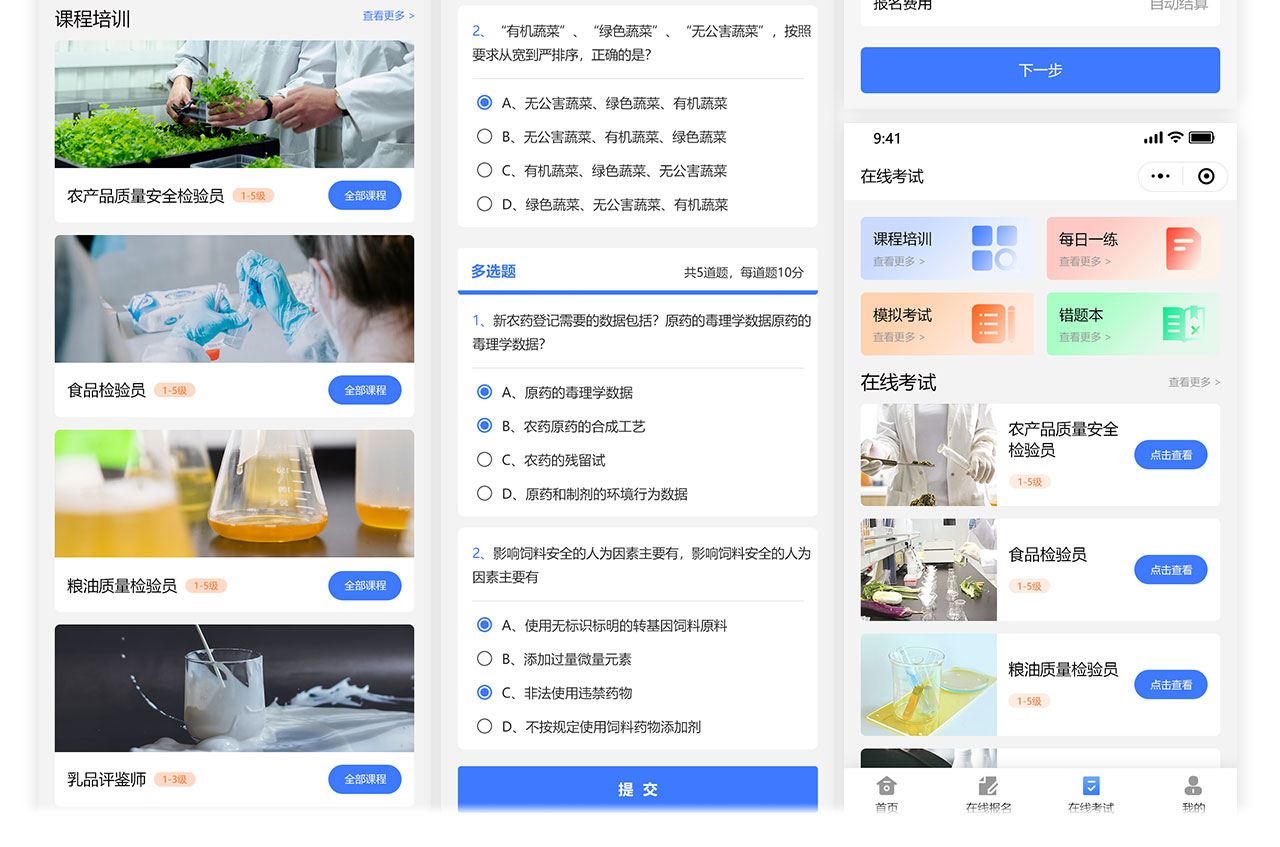The width and height of the screenshot is (1280, 847).
Task: Toggle option B、农药原药的合成工艺
Action: (x=562, y=426)
